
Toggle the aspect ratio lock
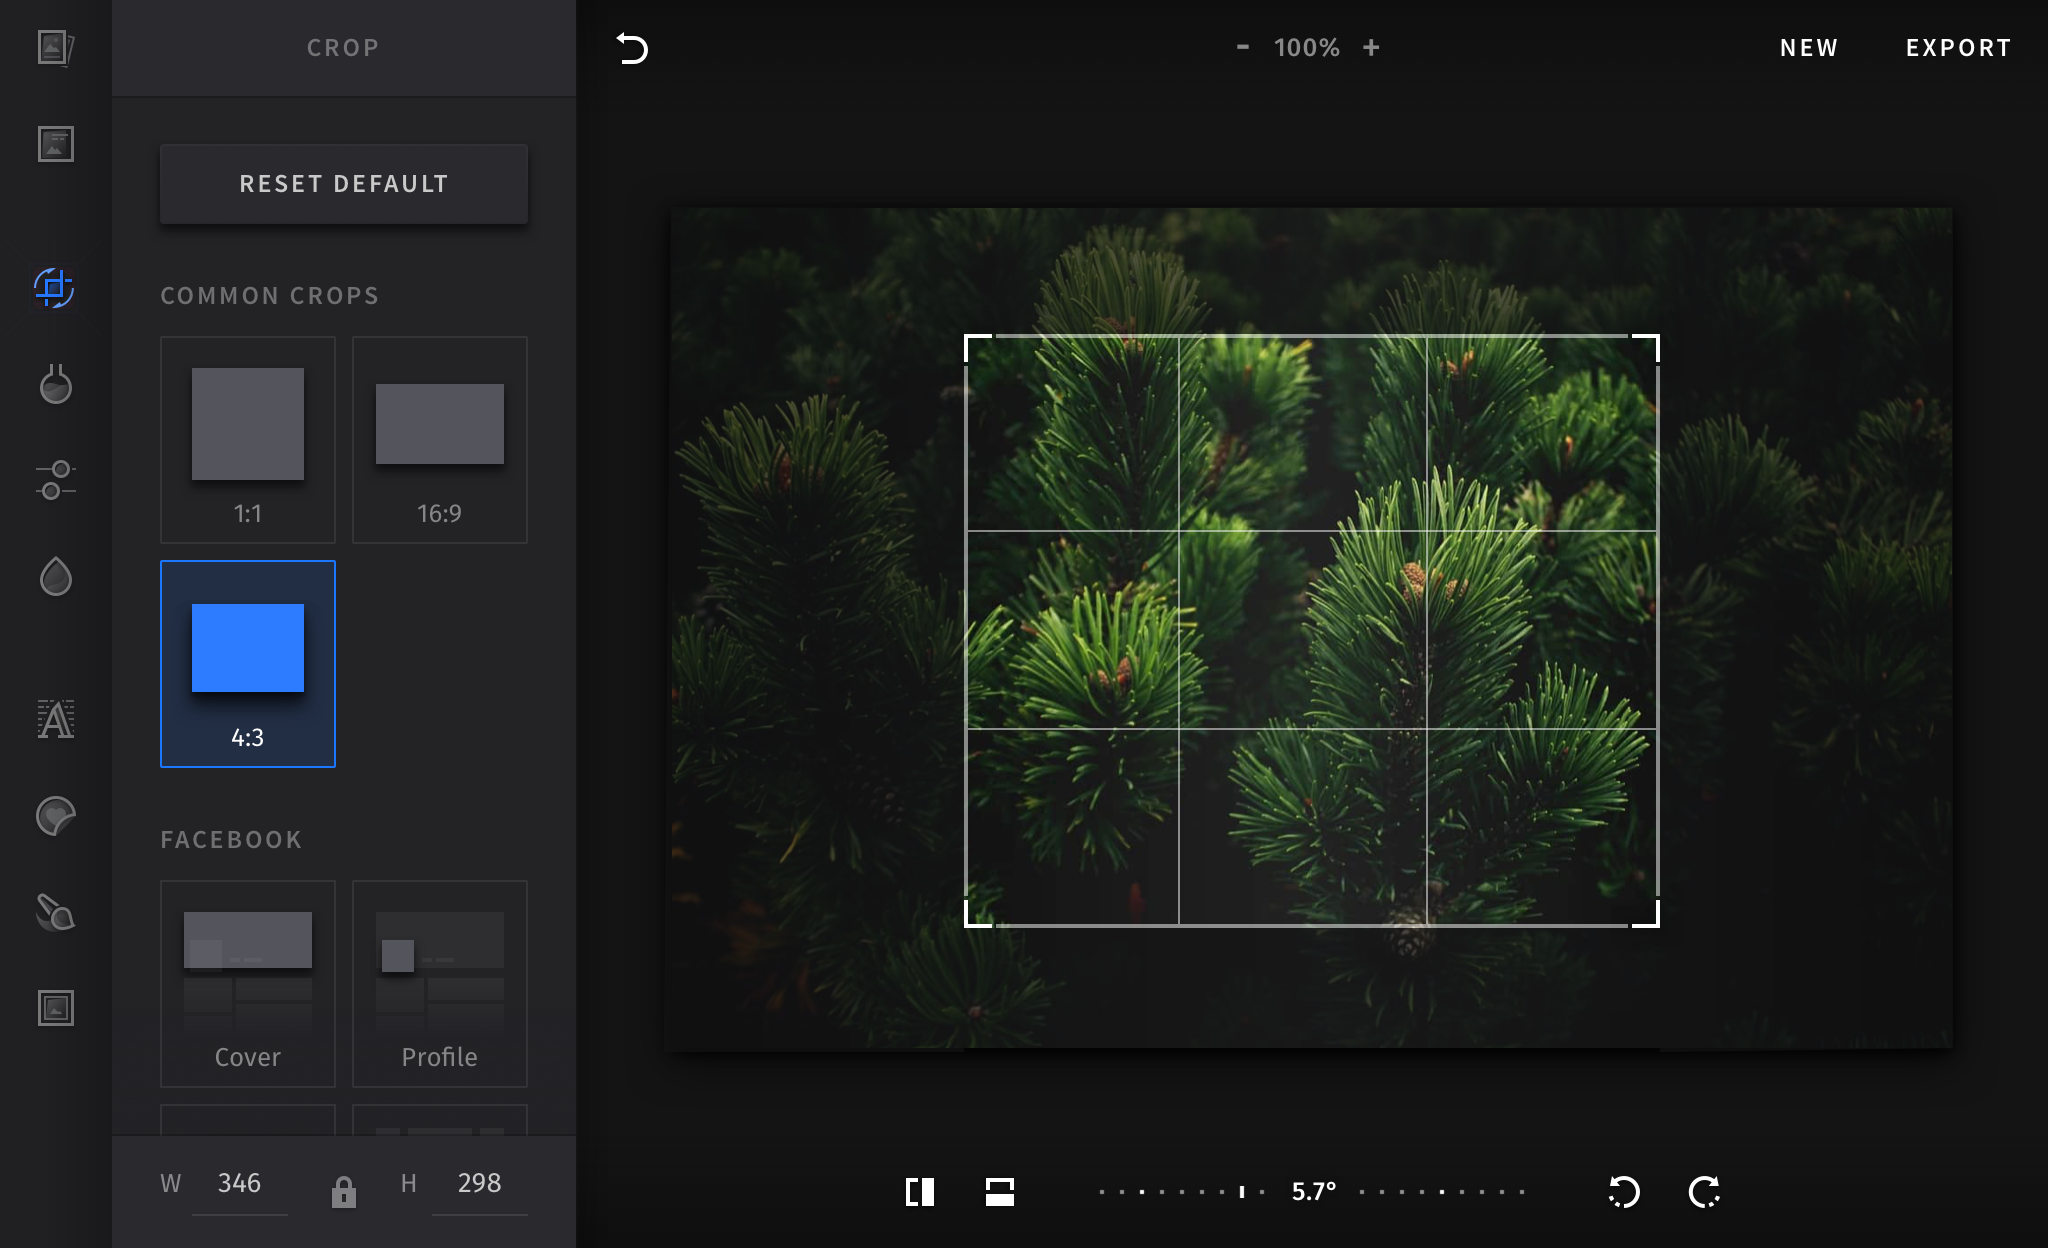tap(343, 1191)
